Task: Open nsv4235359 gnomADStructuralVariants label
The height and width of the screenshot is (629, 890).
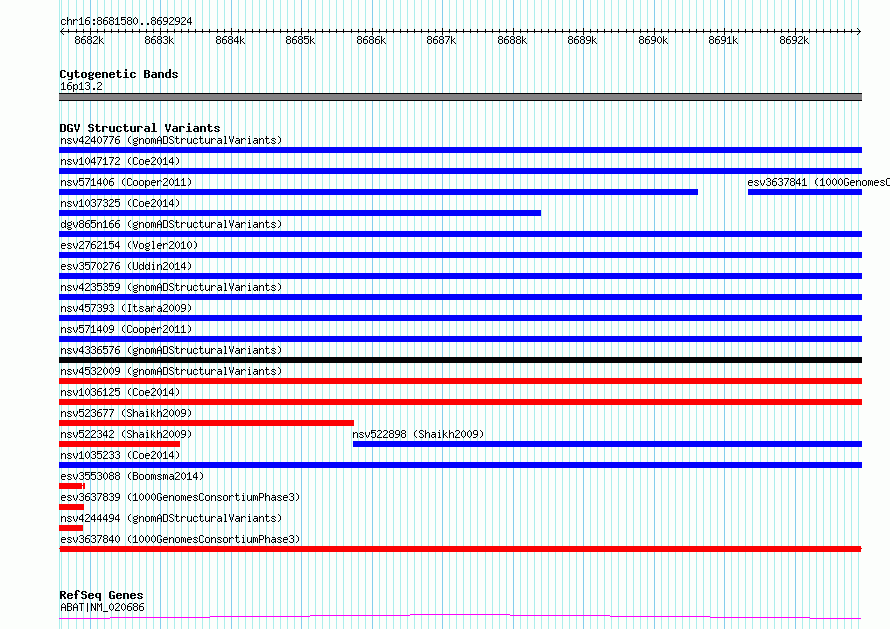Action: pos(171,287)
